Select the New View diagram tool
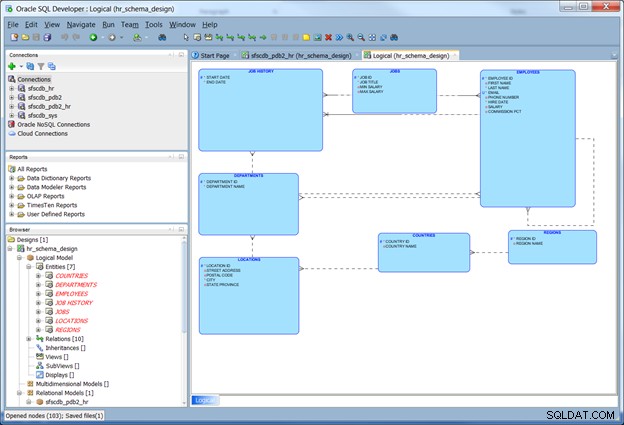624x425 pixels. [x=208, y=37]
